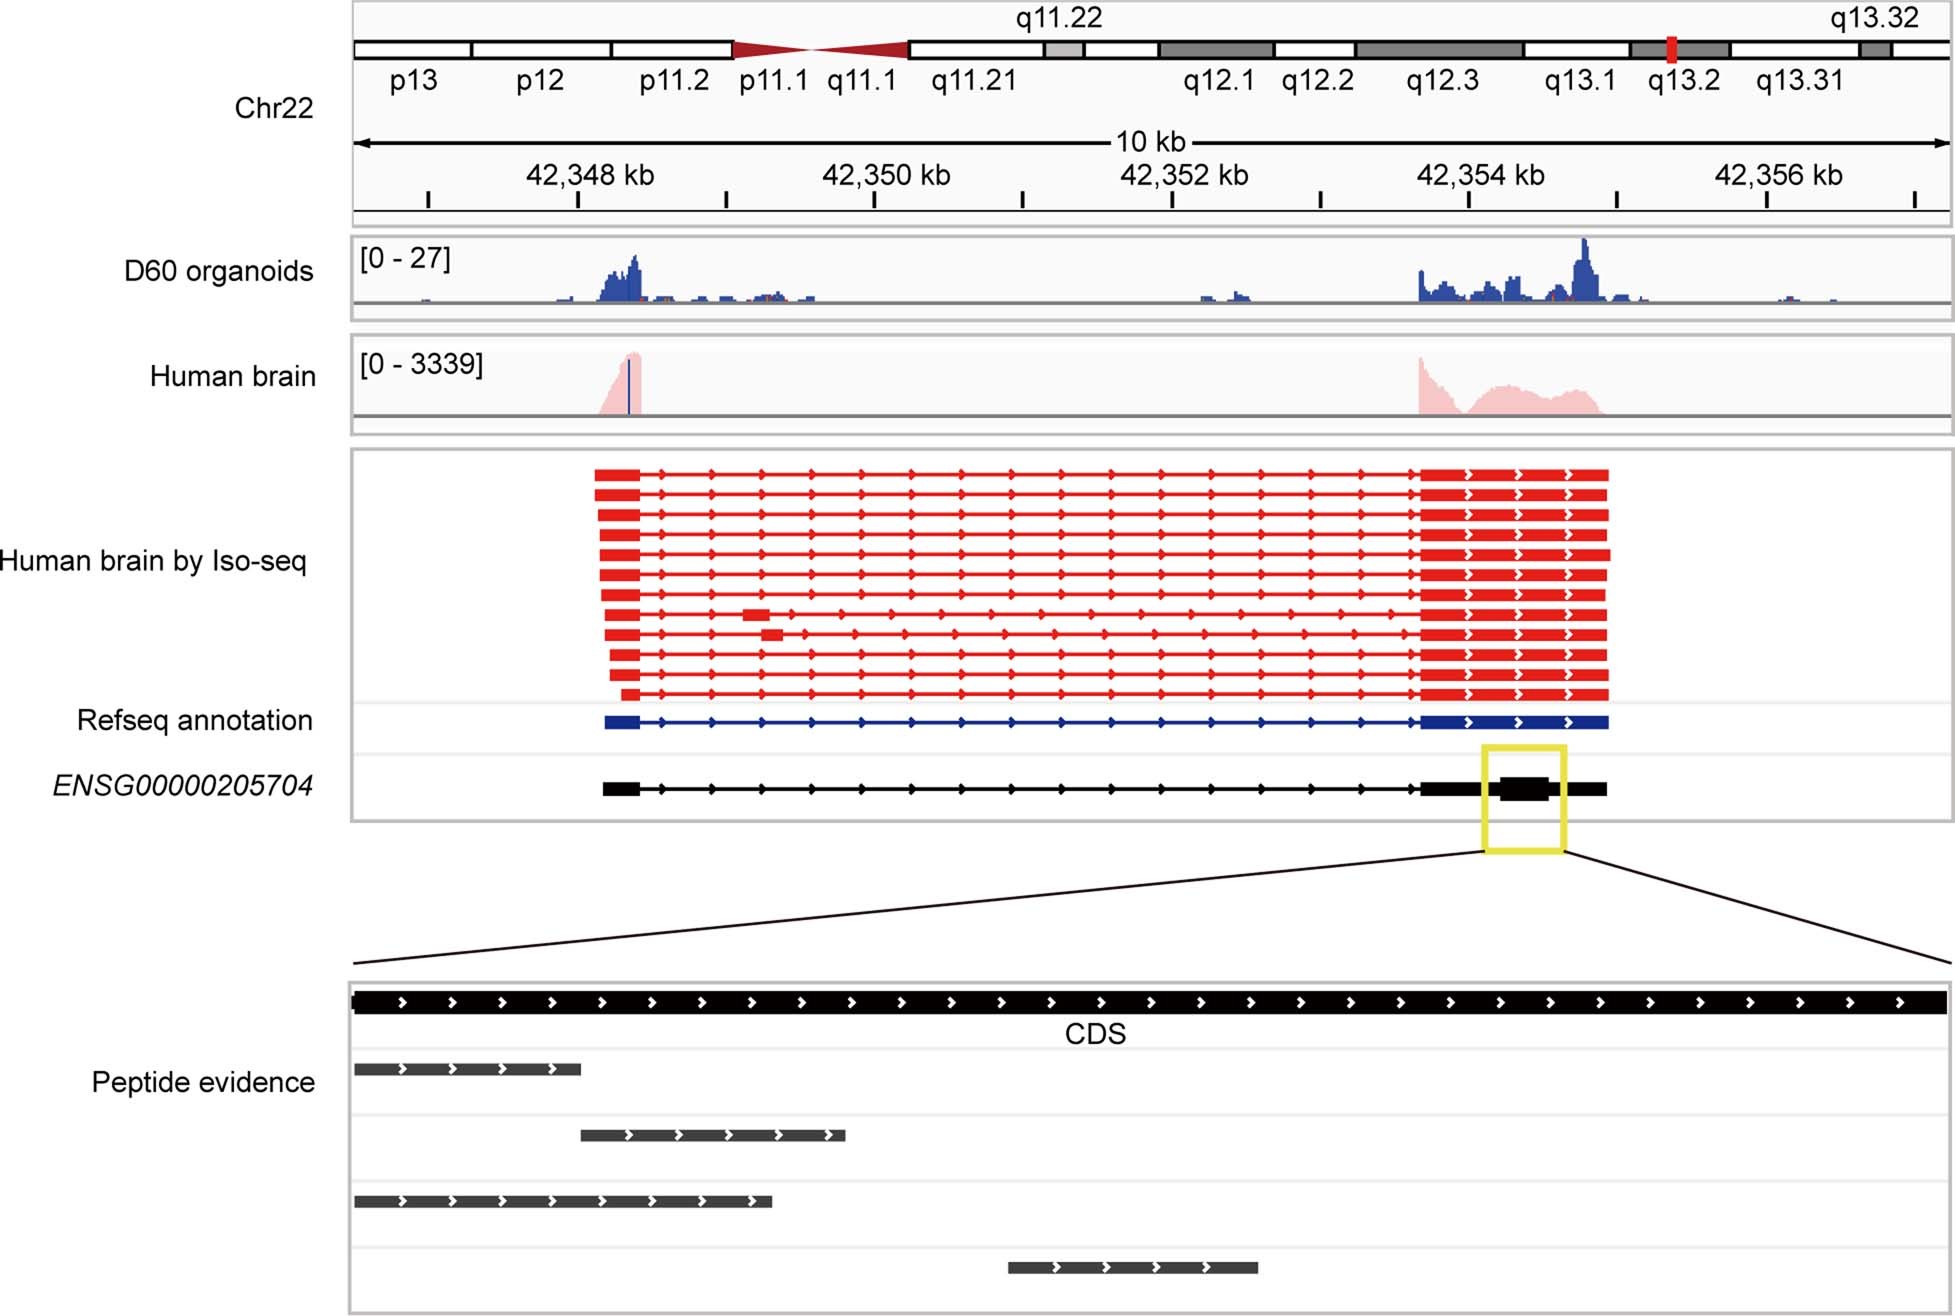
Task: Select the topmost red Iso-seq transcript
Action: click(1000, 473)
